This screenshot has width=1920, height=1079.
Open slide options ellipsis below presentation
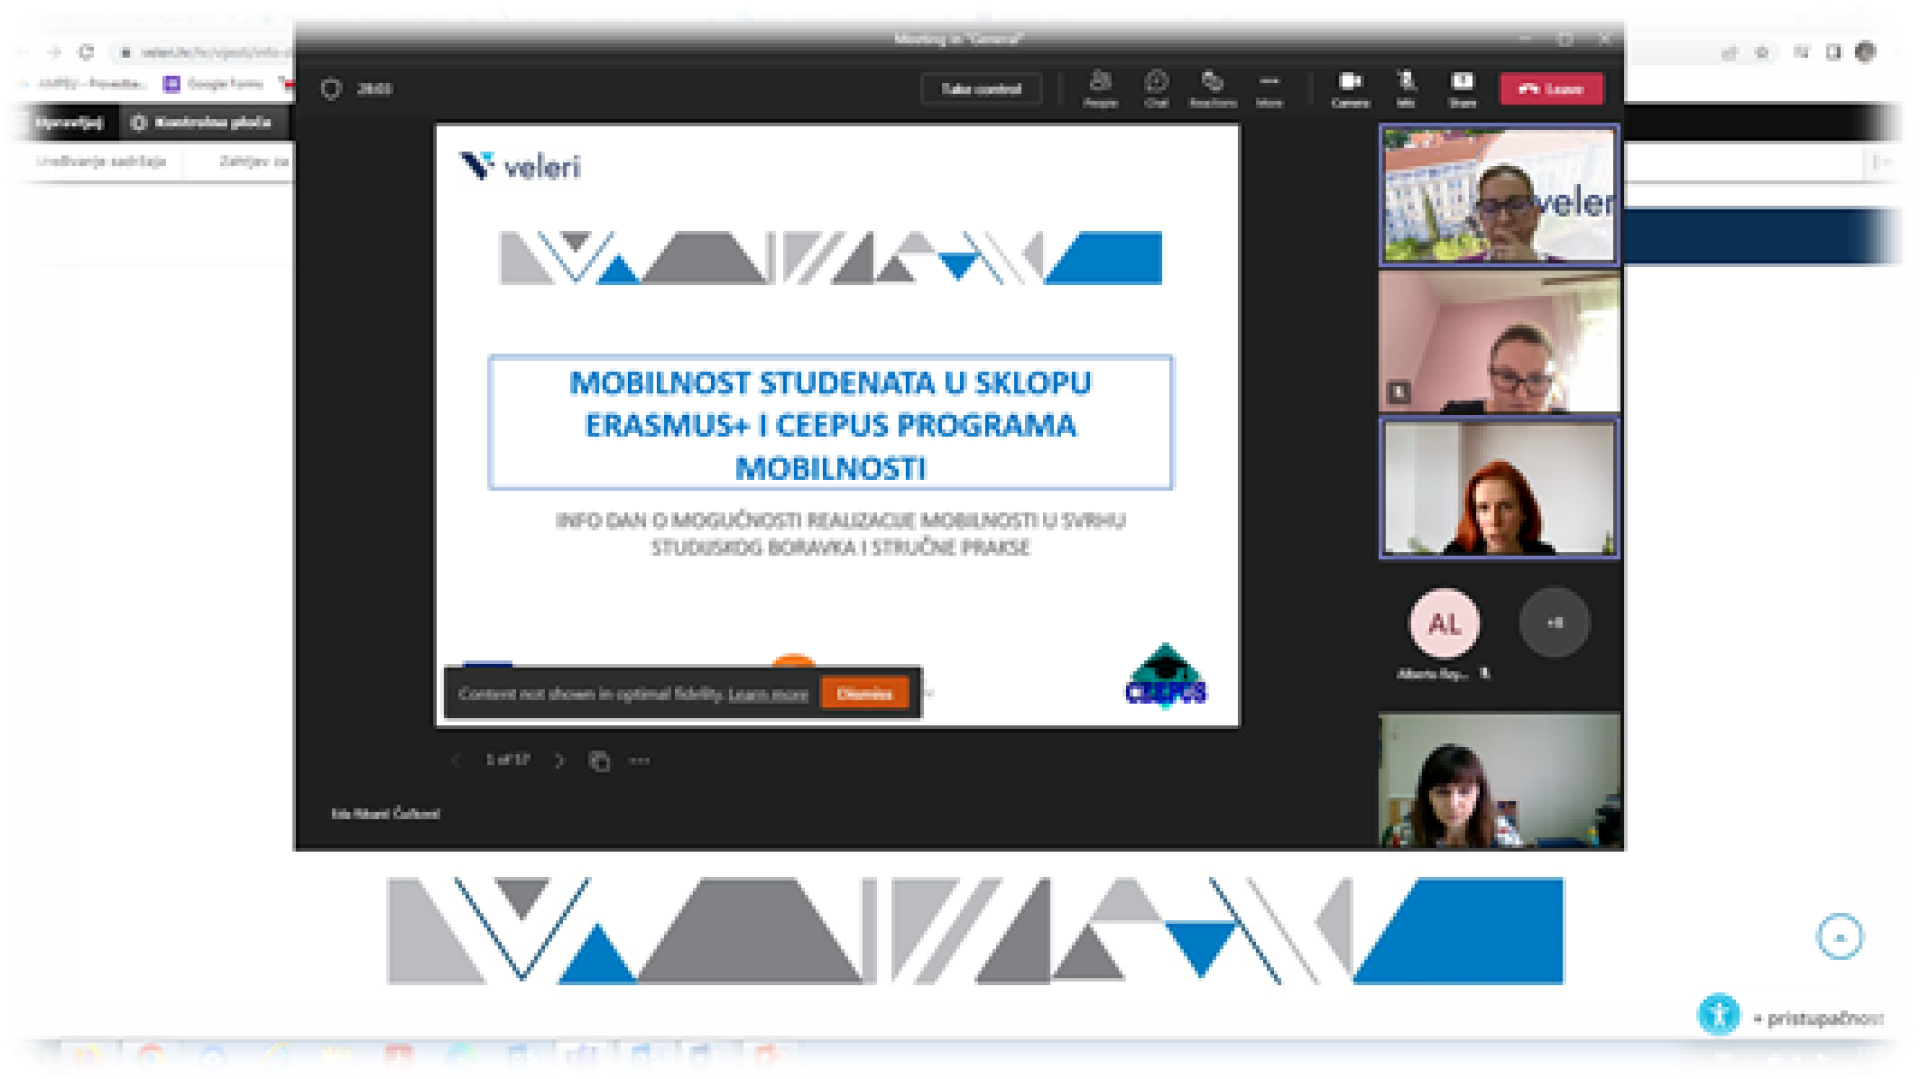[x=640, y=761]
